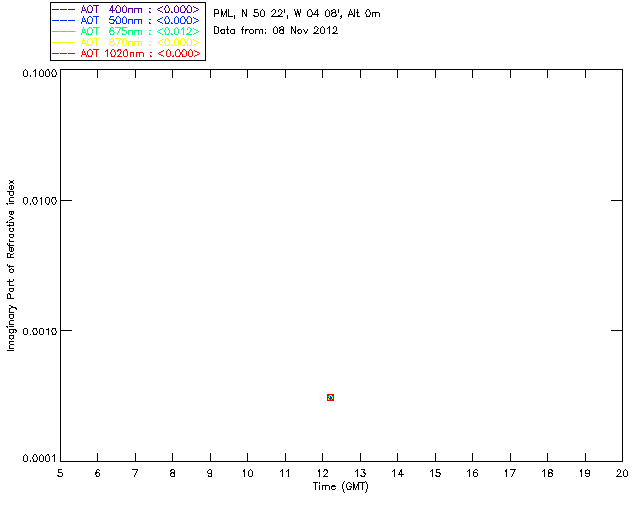The width and height of the screenshot is (640, 512).
Task: Click the 'Time (GMT)' x-axis title
Action: pyautogui.click(x=341, y=487)
